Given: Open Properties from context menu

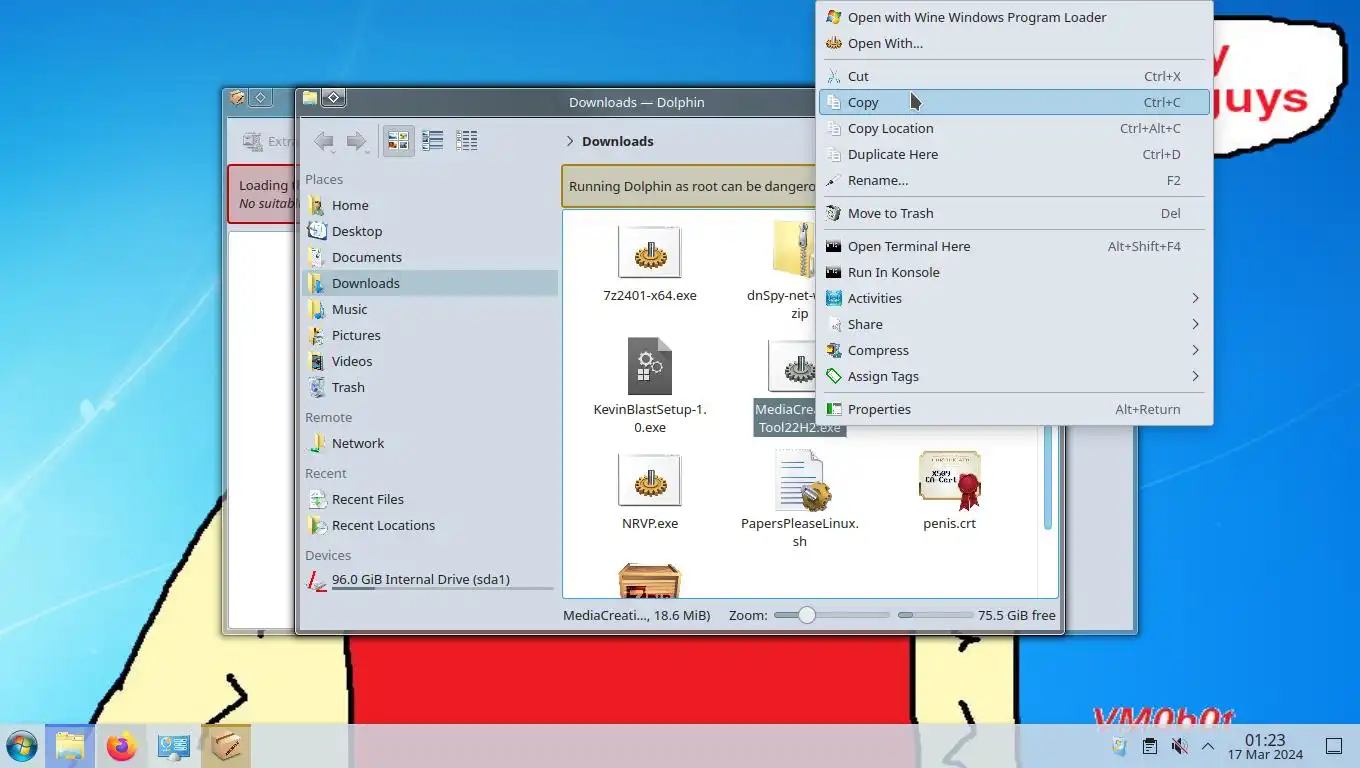Looking at the screenshot, I should [x=1014, y=409].
